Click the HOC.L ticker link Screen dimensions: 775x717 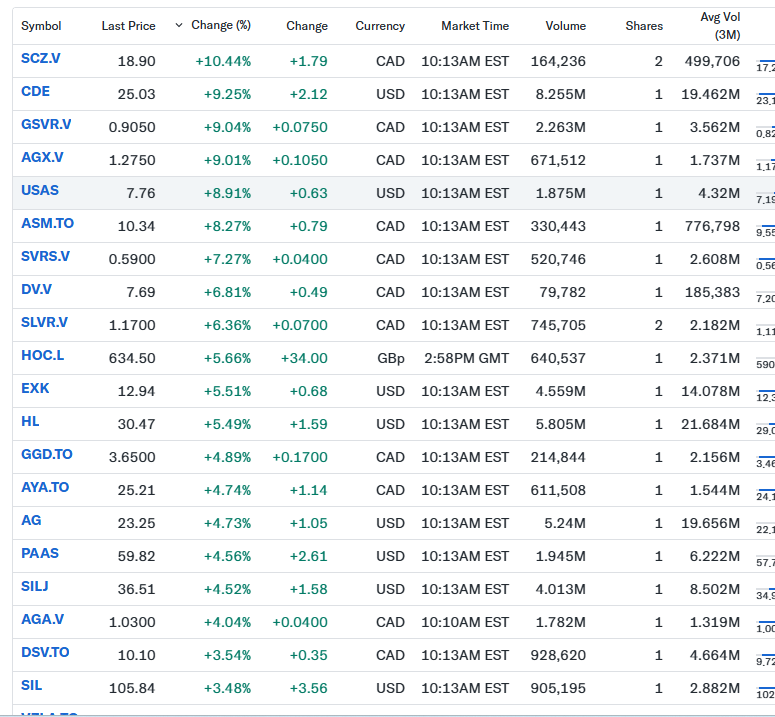coord(42,355)
